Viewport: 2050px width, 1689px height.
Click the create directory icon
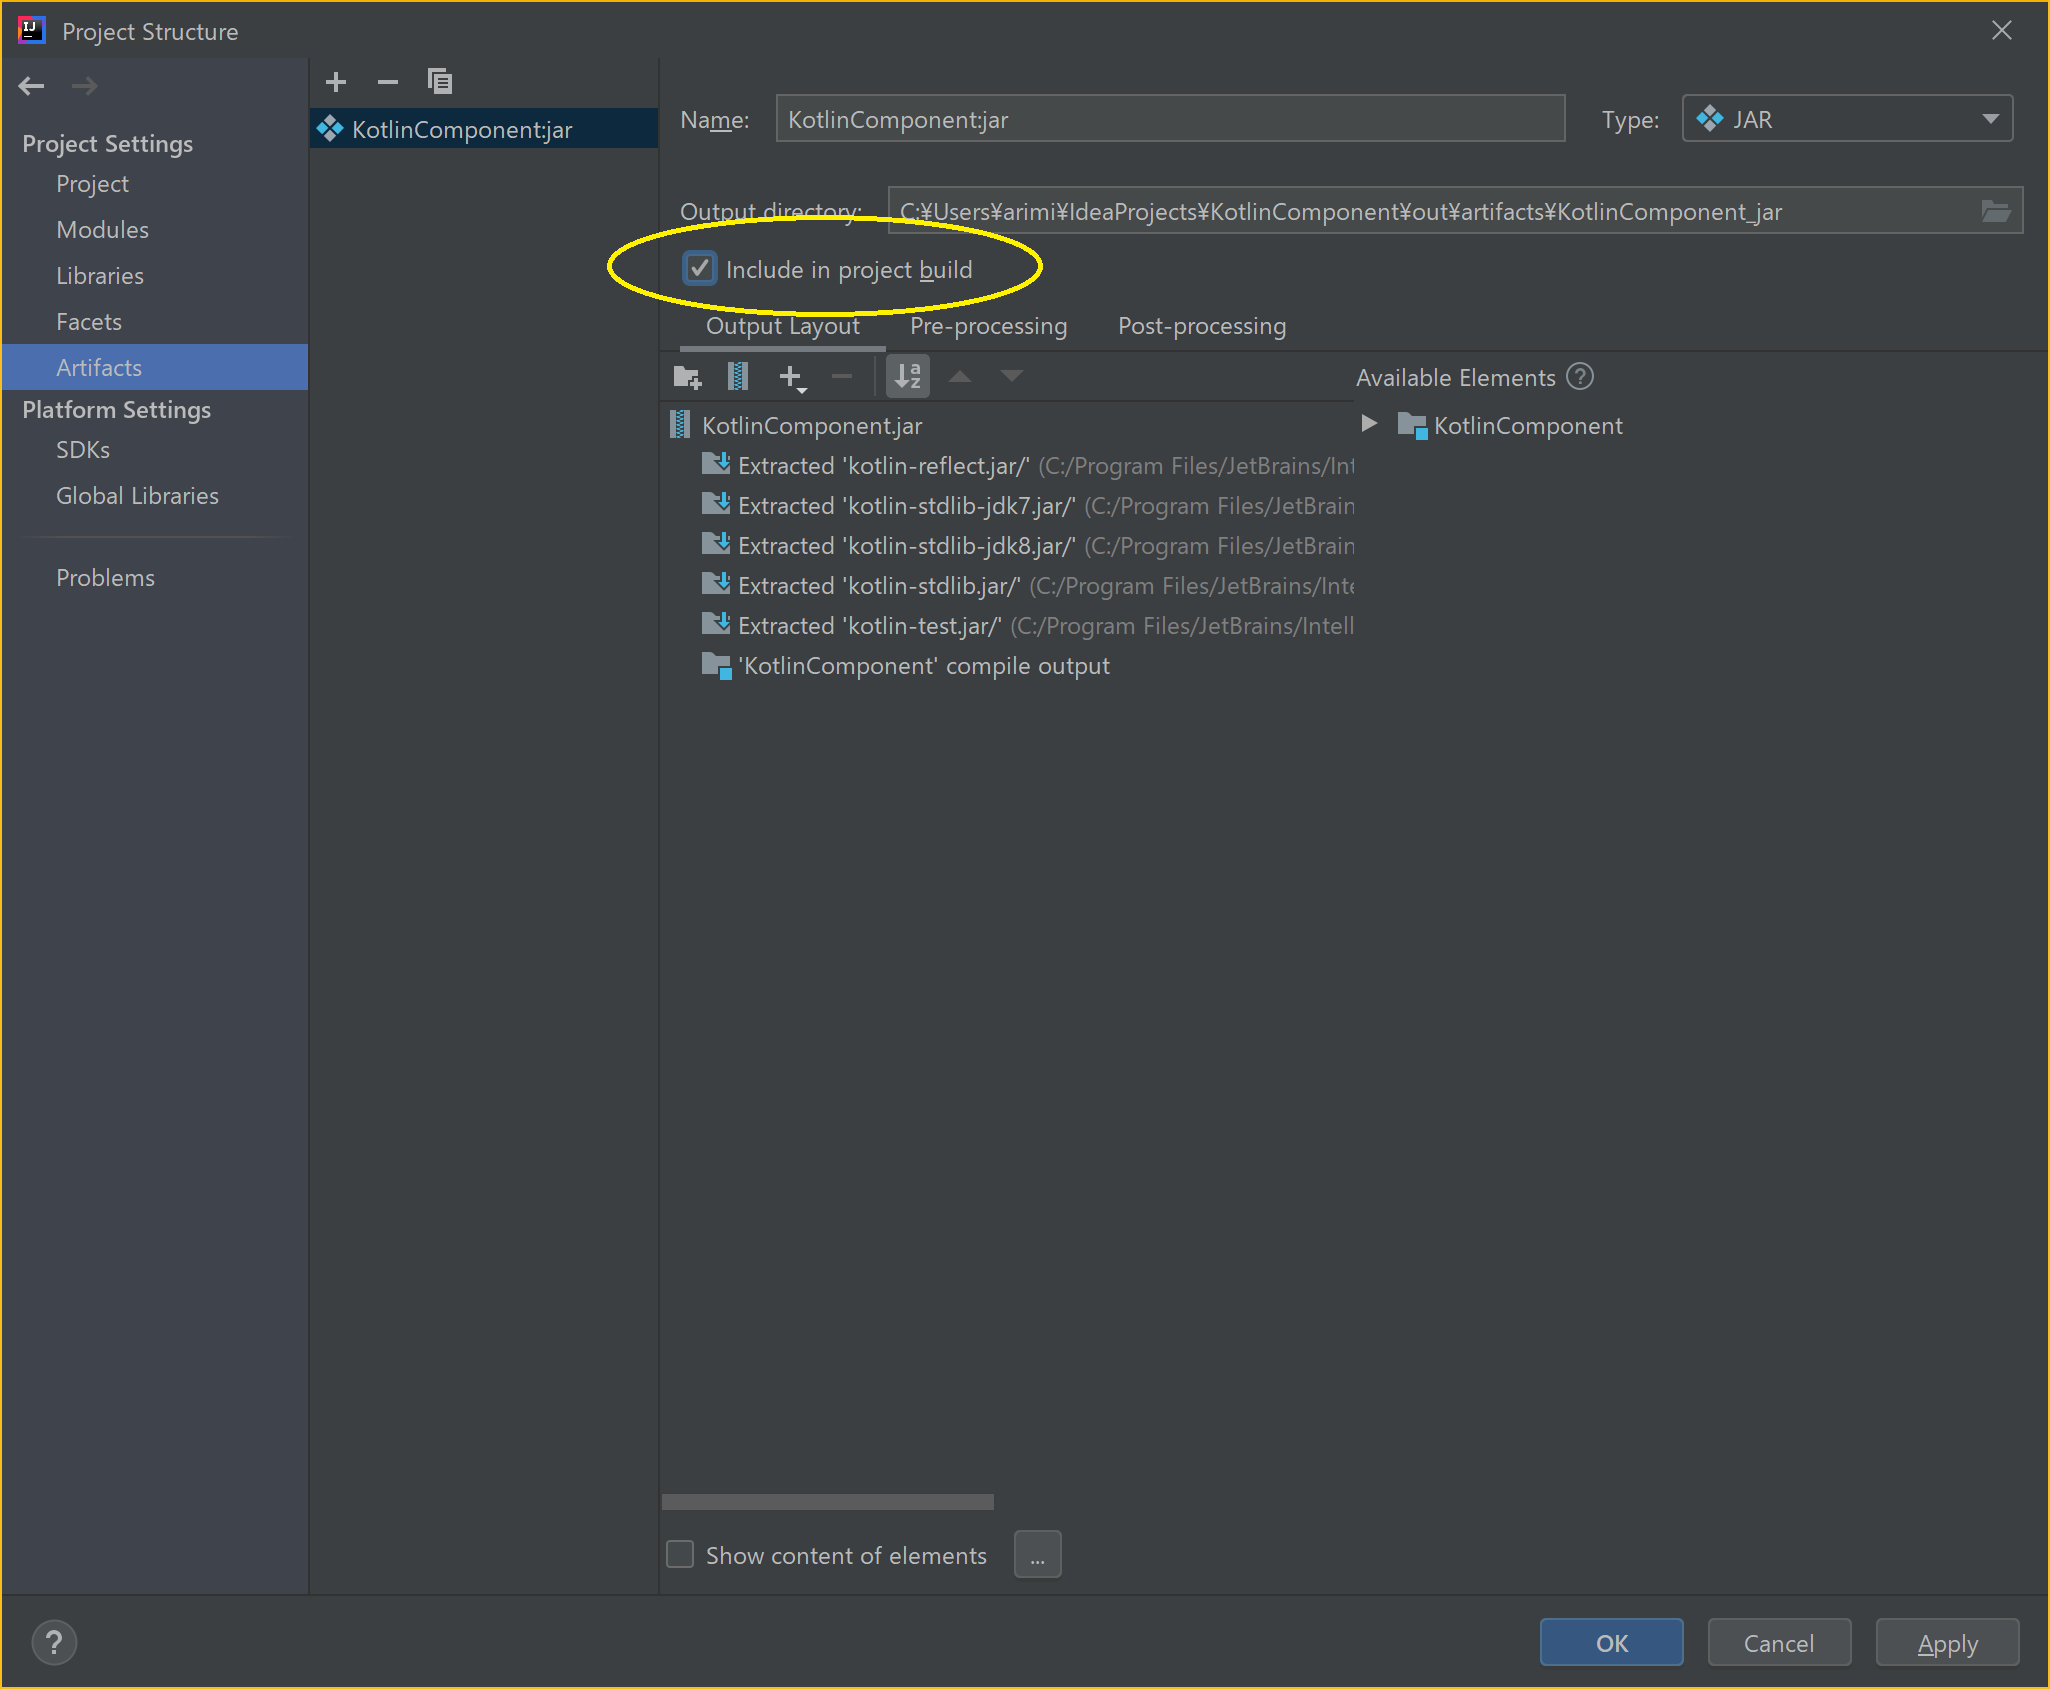click(x=687, y=377)
